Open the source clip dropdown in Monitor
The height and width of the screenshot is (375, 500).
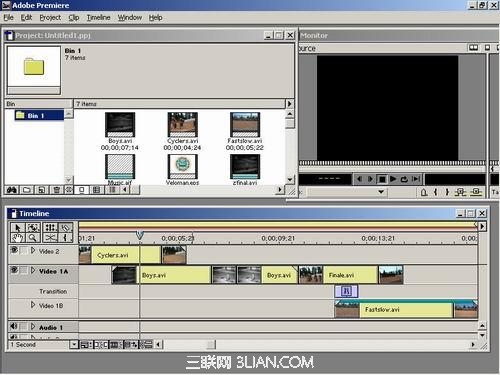click(x=381, y=192)
